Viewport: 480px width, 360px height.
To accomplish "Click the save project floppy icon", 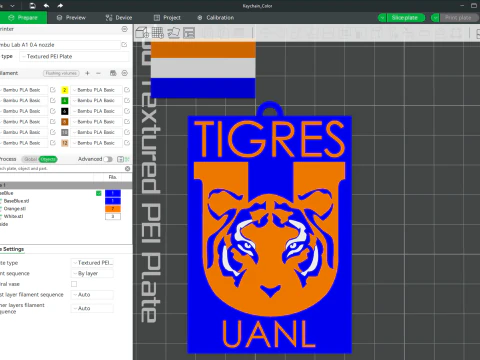I will tap(32, 5).
